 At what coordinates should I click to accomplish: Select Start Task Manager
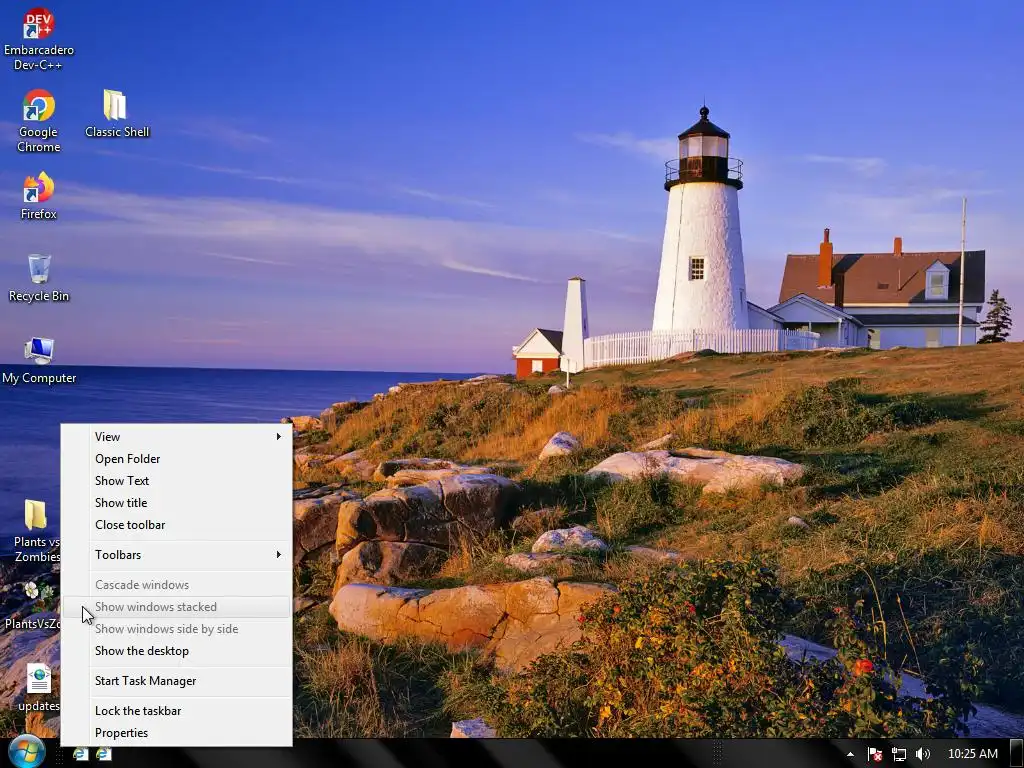point(177,681)
